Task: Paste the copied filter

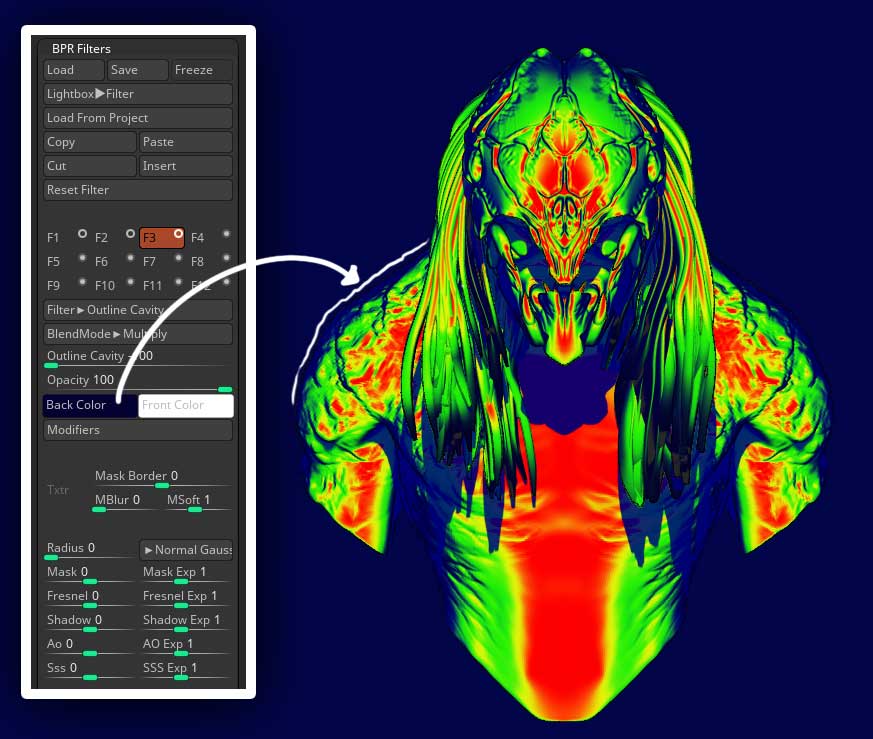Action: [185, 142]
